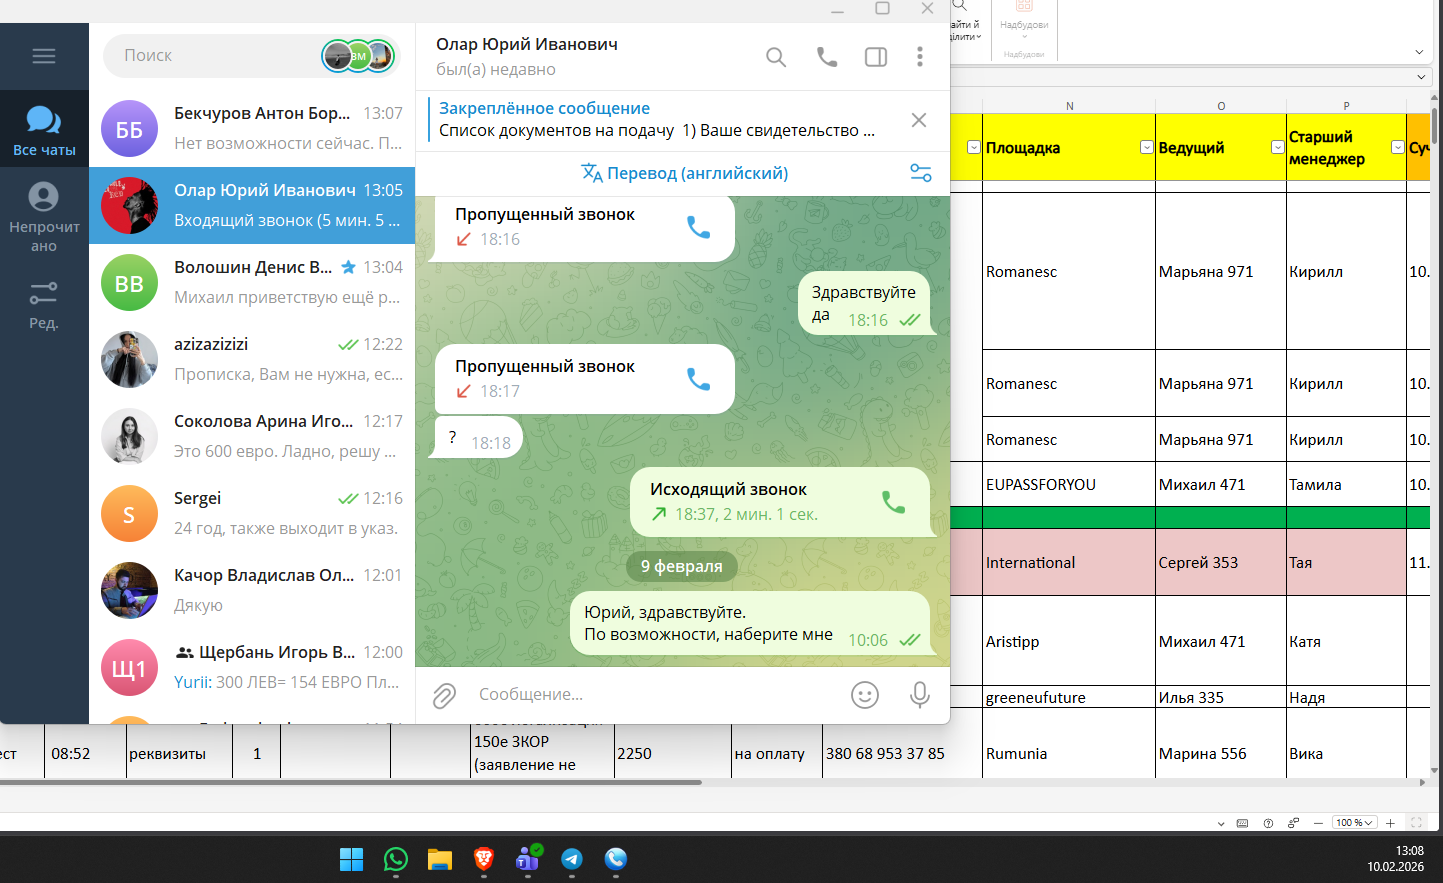Click the Excel horizontal scrollbar

click(x=350, y=783)
